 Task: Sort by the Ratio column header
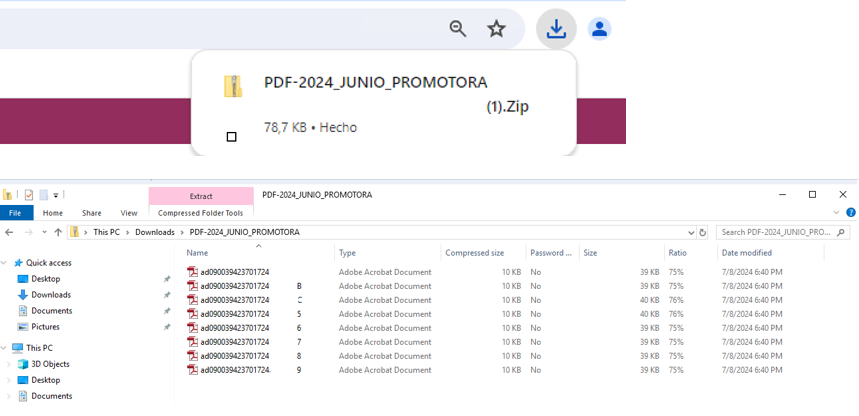pos(677,253)
